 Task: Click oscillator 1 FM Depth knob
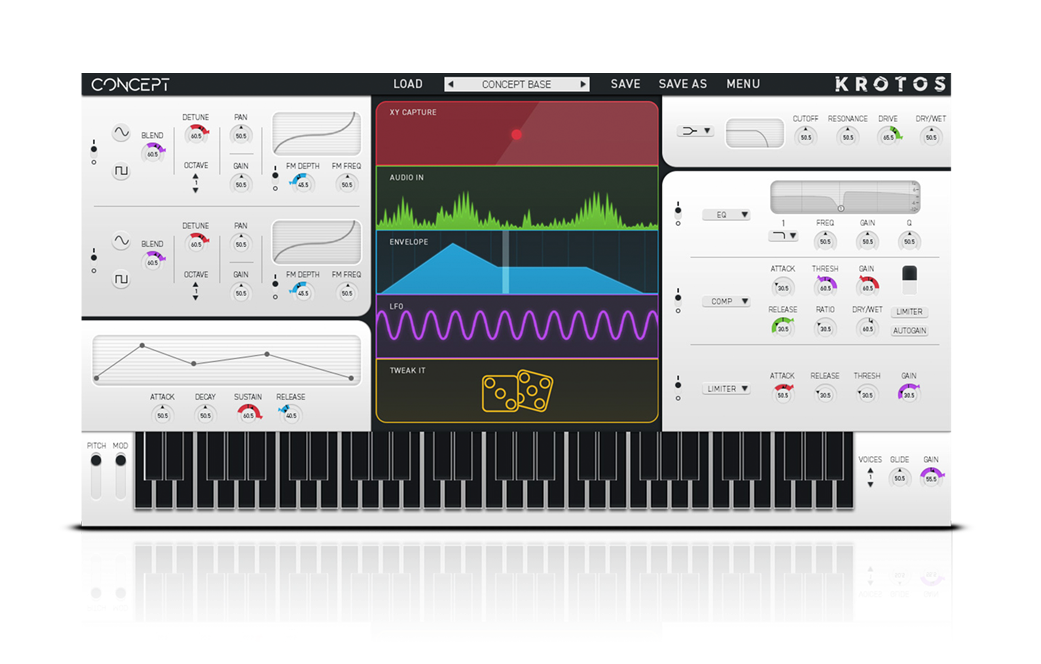coord(302,183)
